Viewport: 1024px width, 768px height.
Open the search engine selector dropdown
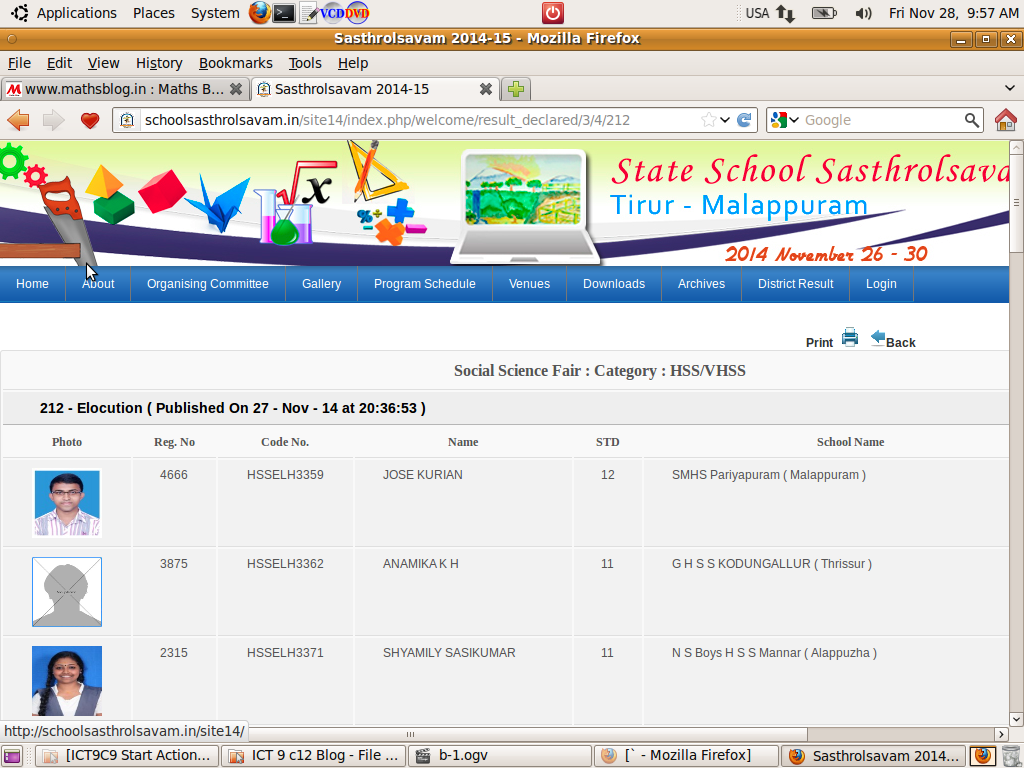(784, 120)
